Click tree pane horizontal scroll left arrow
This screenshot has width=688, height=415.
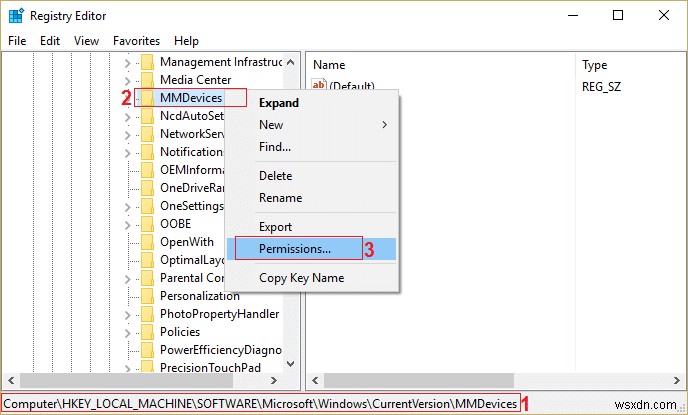tap(11, 380)
